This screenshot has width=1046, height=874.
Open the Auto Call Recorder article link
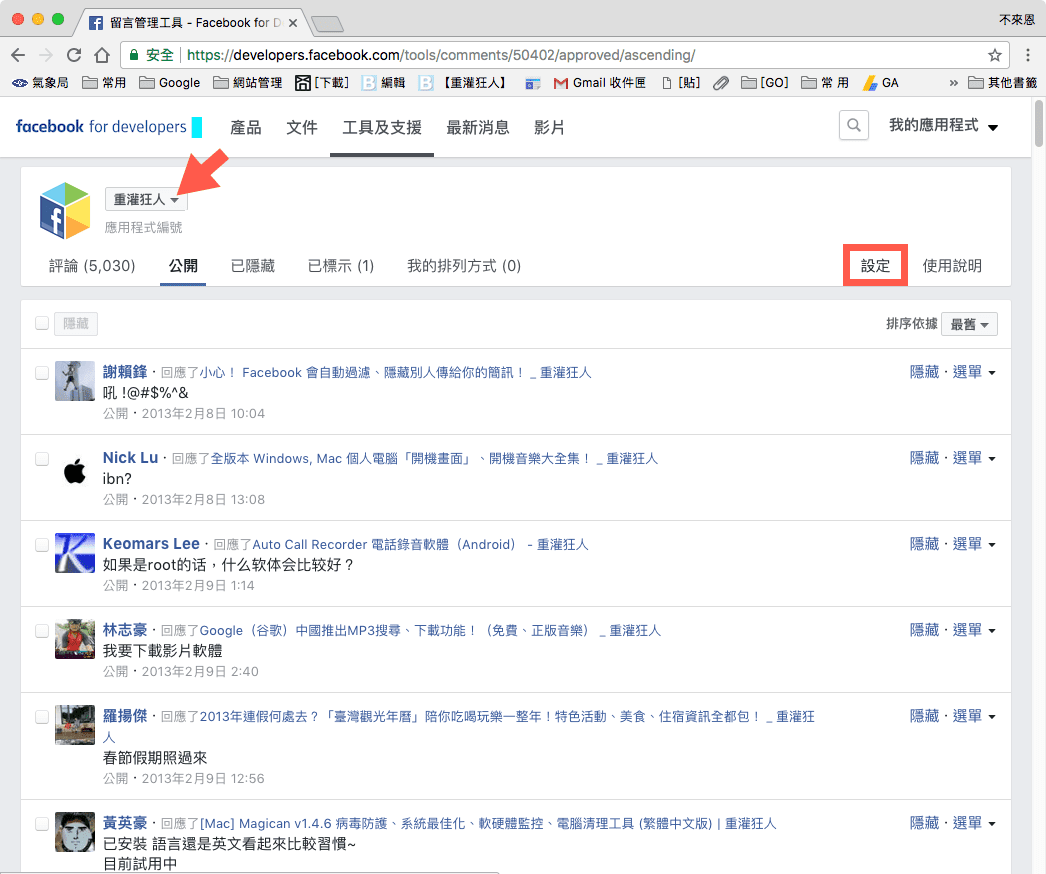420,544
